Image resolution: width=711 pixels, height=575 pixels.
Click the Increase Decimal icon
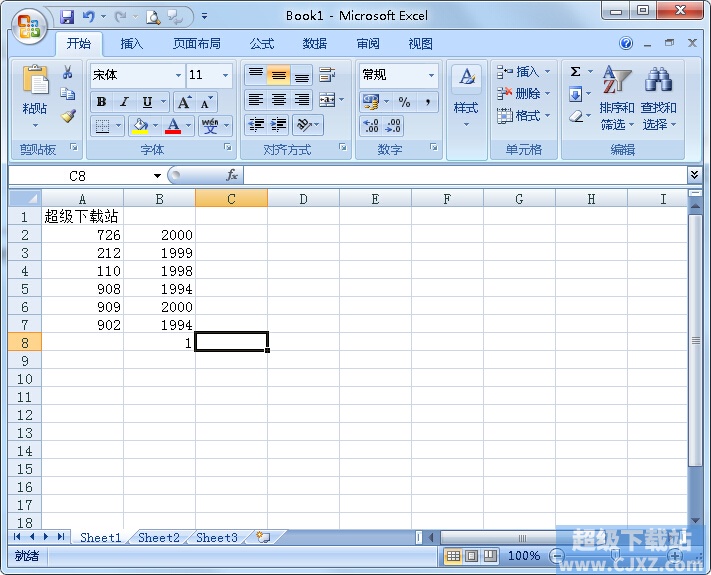coord(370,126)
